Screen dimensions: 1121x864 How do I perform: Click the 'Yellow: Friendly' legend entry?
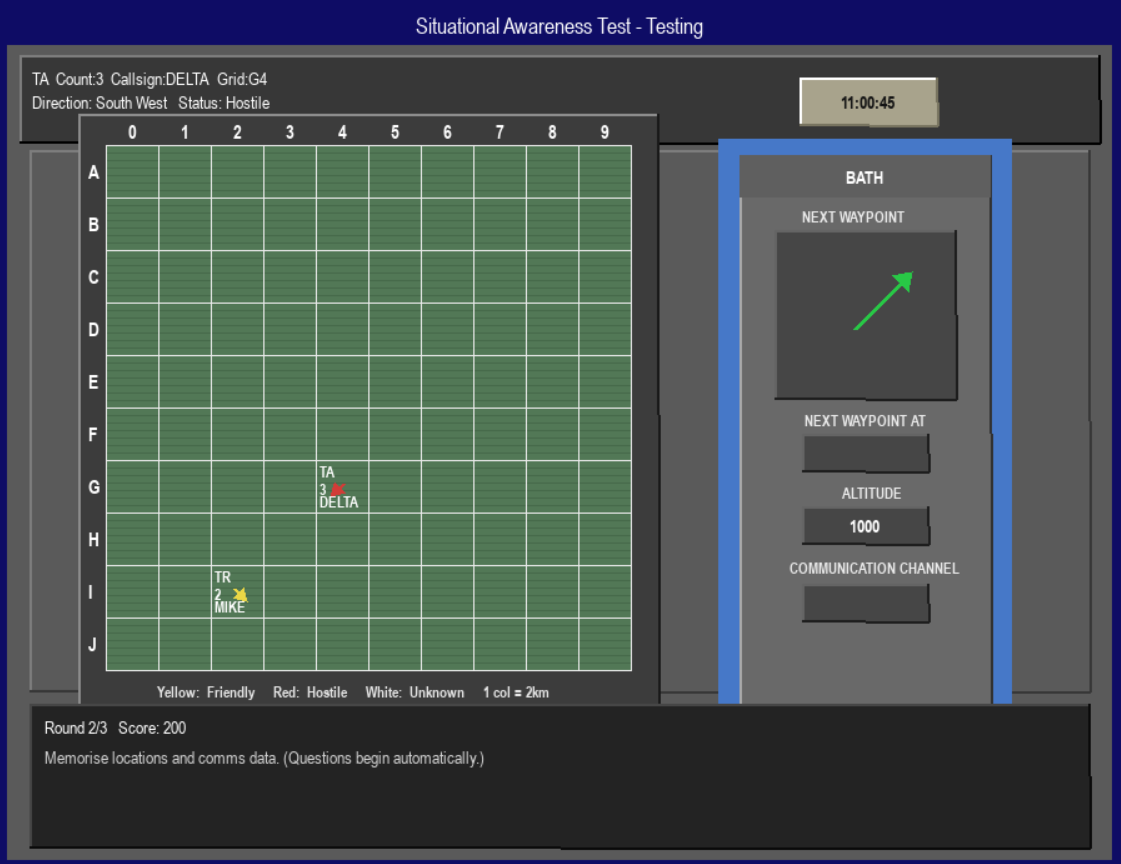click(206, 692)
